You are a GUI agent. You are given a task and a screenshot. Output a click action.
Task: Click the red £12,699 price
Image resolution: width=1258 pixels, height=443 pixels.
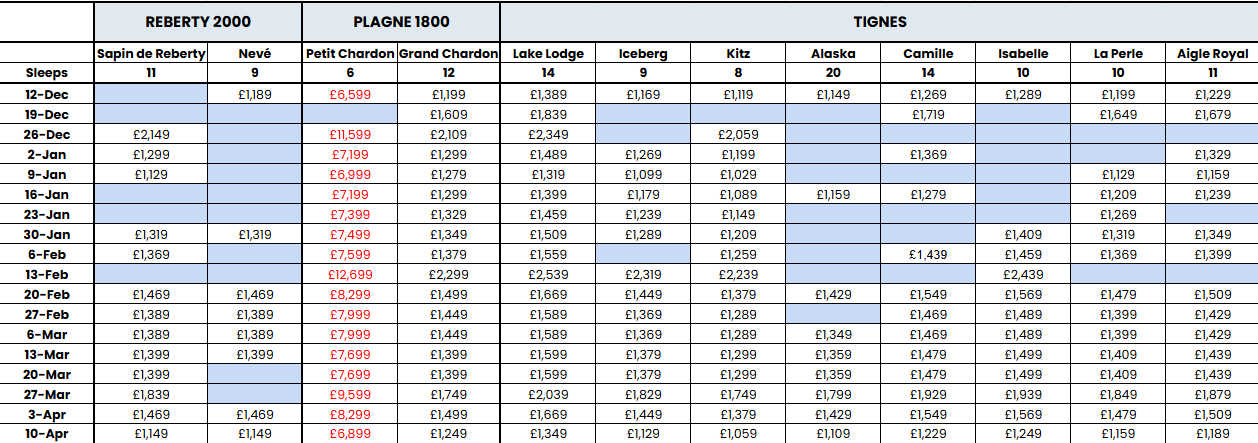coord(350,274)
